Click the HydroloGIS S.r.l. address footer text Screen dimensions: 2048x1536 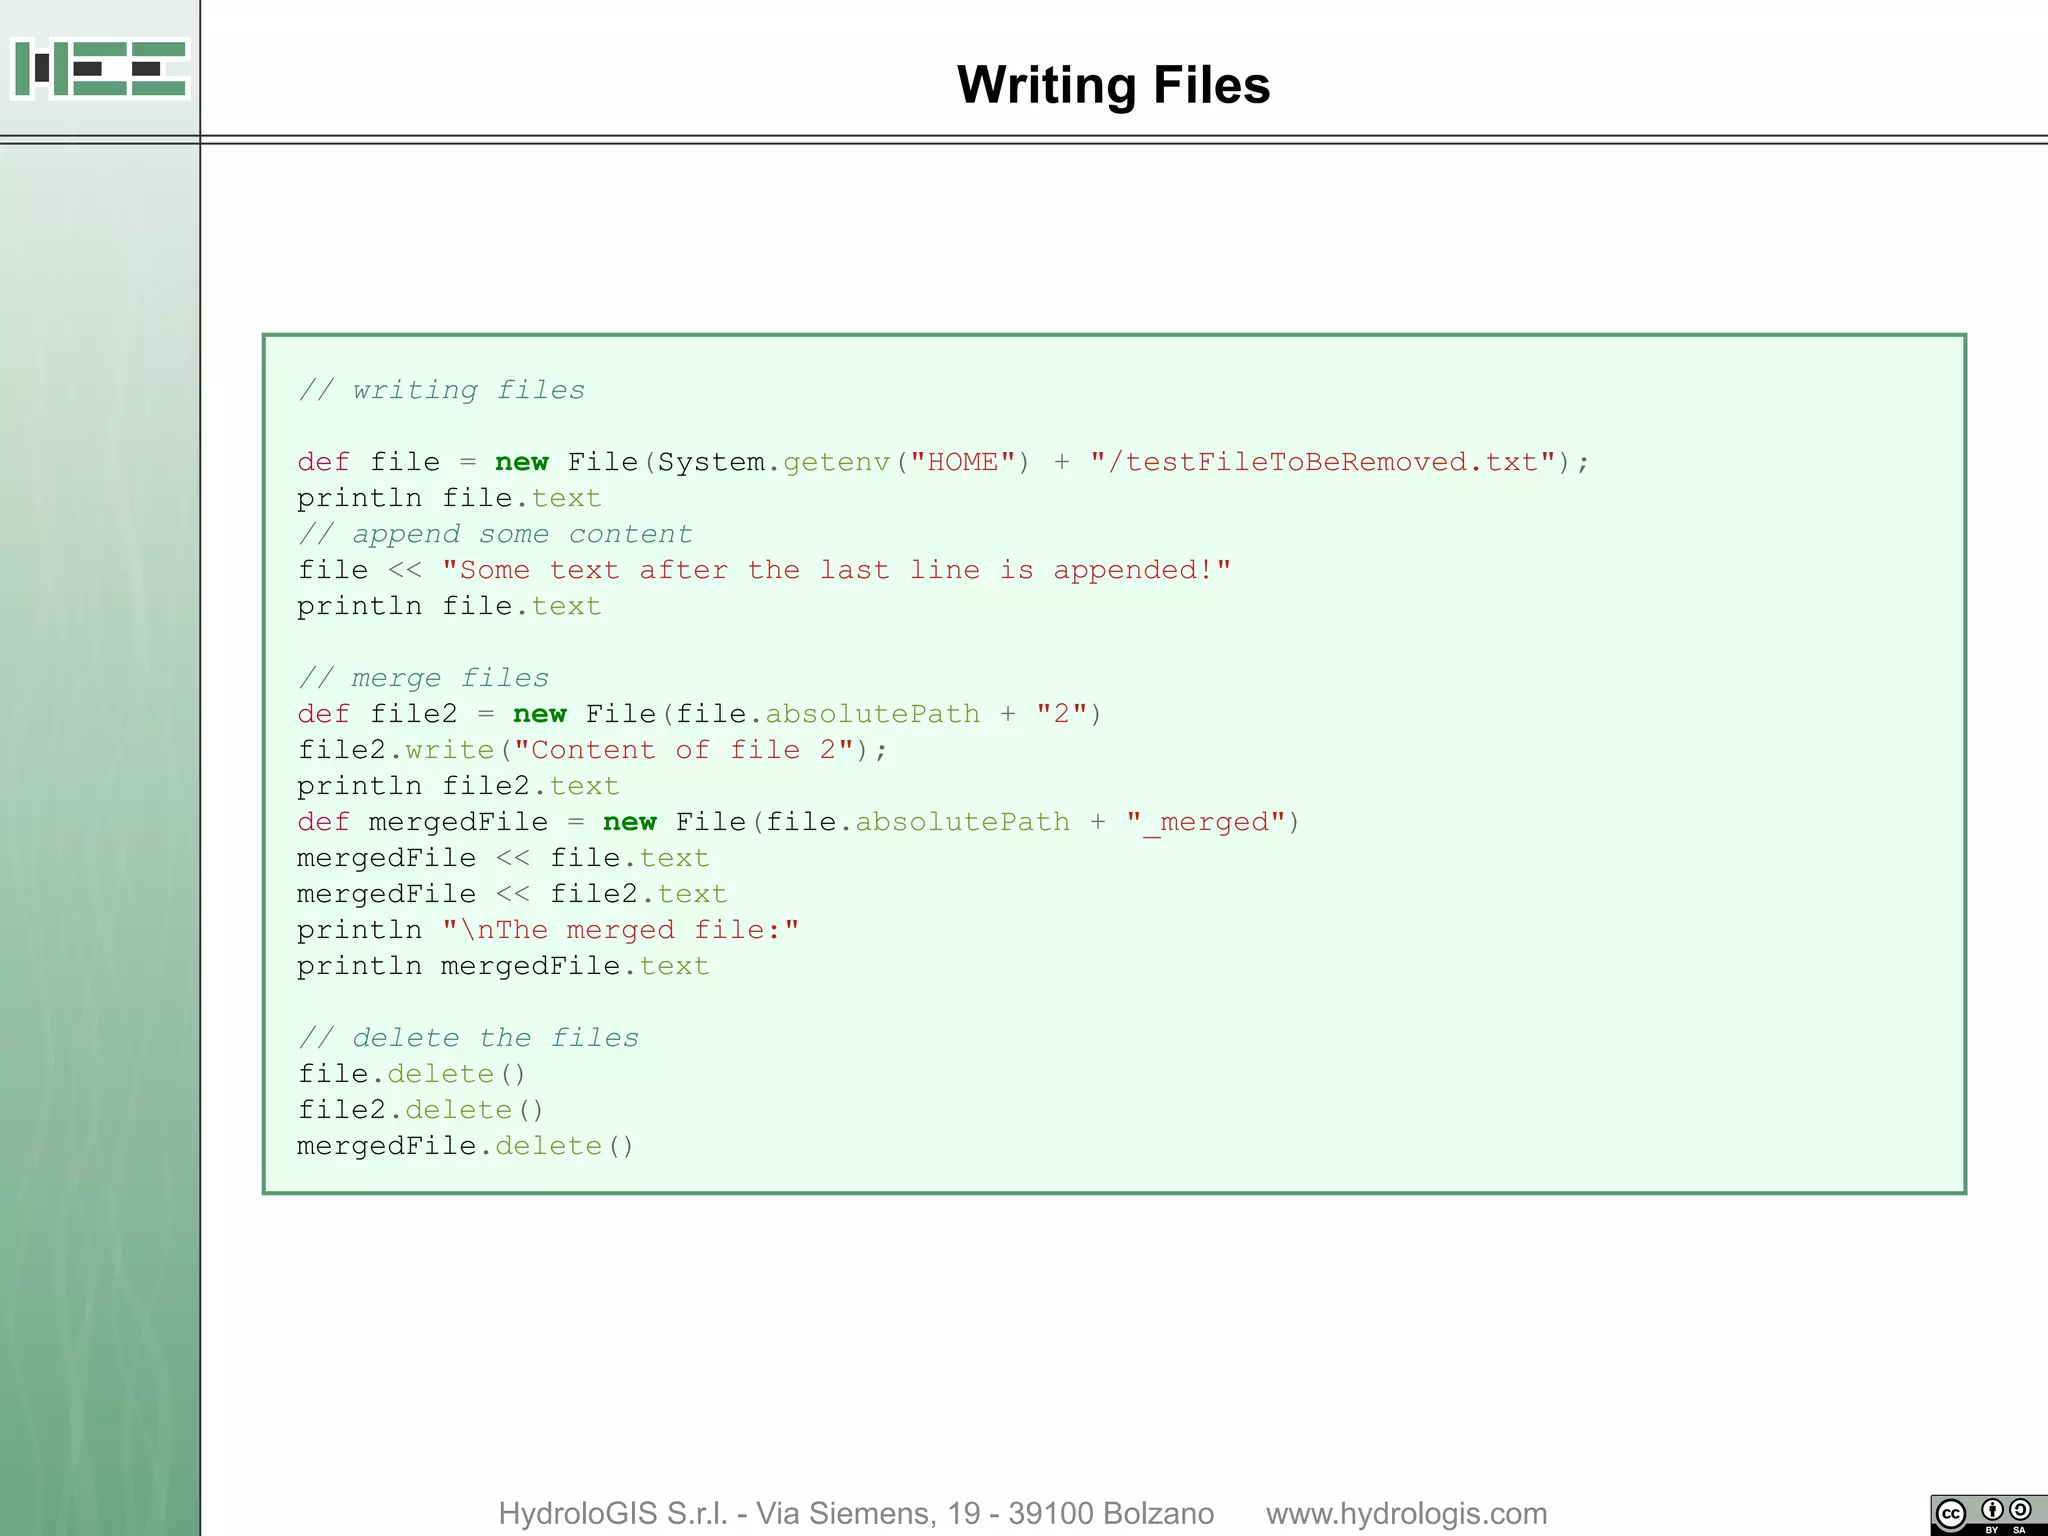tap(856, 1513)
